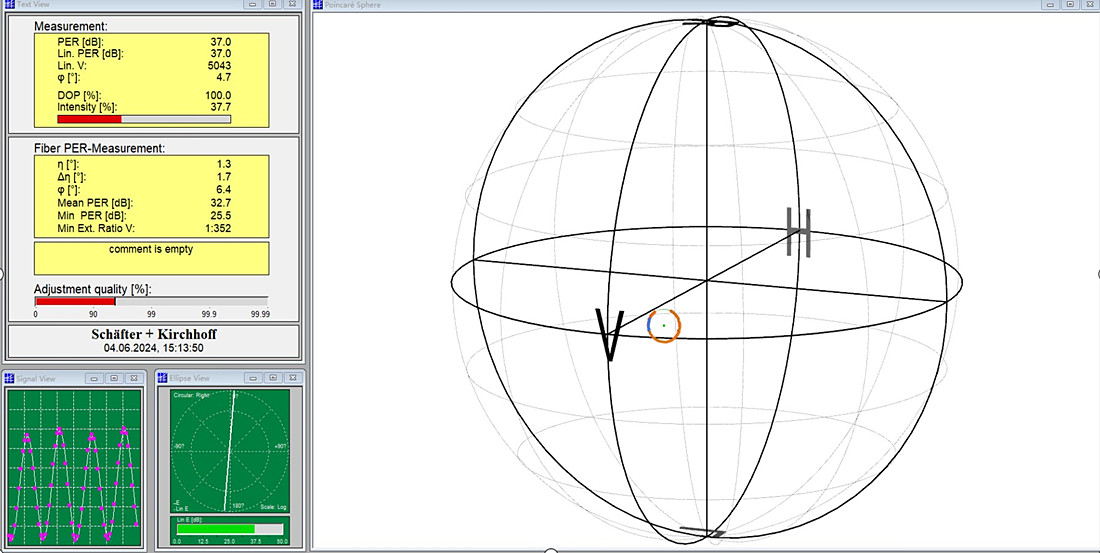Minimize the Ellipse View window
This screenshot has height=553, width=1100.
tap(255, 378)
